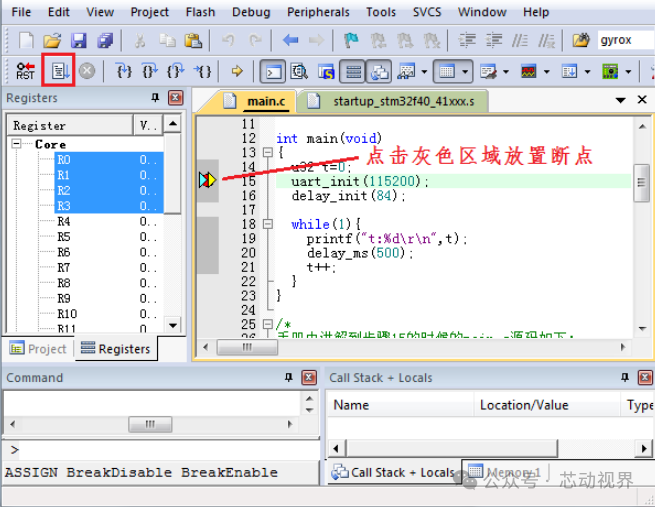Viewport: 655px width, 507px height.
Task: Click the Cut scissors icon
Action: click(x=140, y=41)
